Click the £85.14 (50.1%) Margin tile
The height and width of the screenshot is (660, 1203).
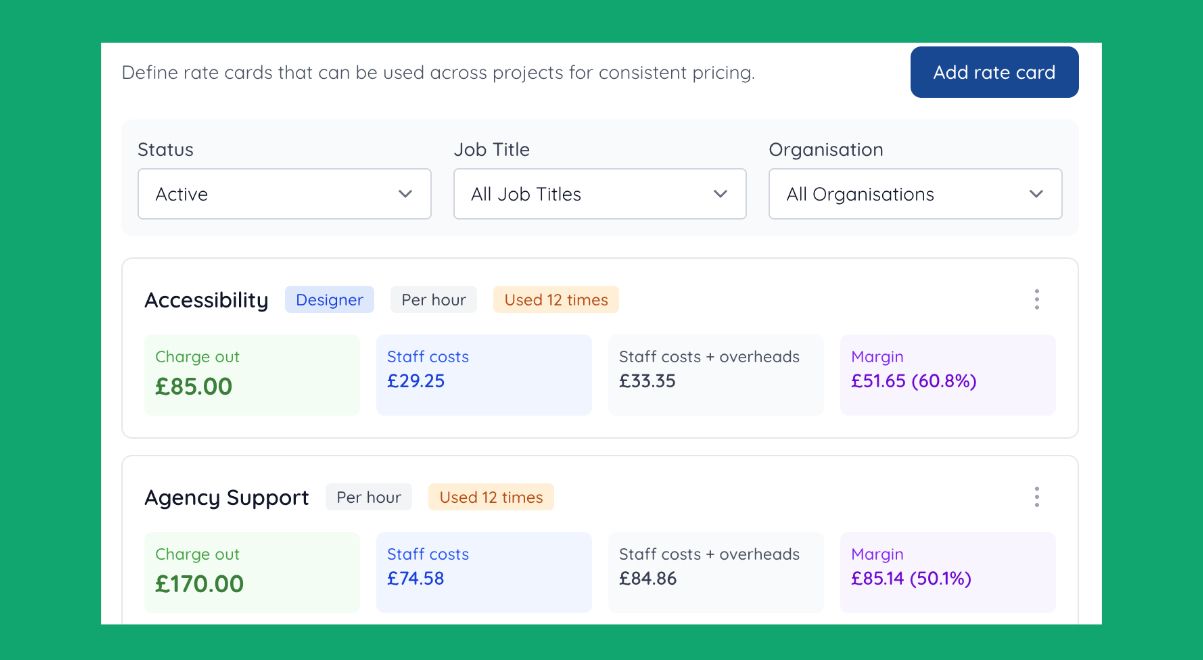(x=947, y=572)
